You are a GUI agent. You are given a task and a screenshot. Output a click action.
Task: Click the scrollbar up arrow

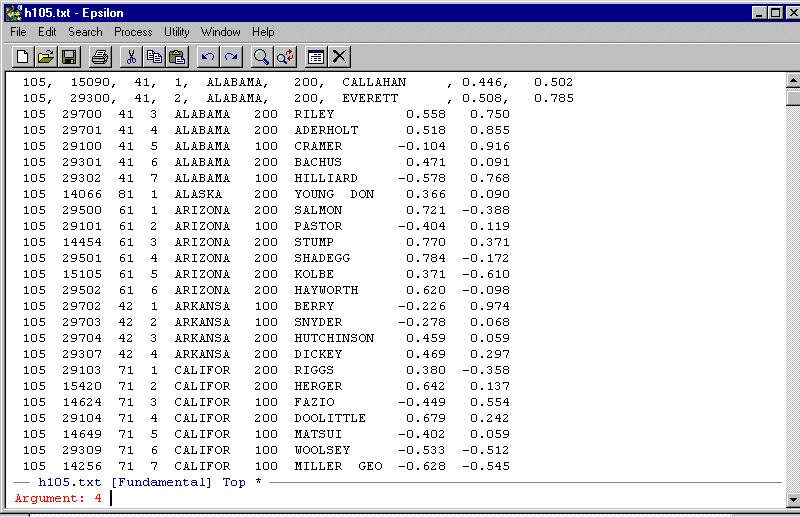(x=792, y=82)
